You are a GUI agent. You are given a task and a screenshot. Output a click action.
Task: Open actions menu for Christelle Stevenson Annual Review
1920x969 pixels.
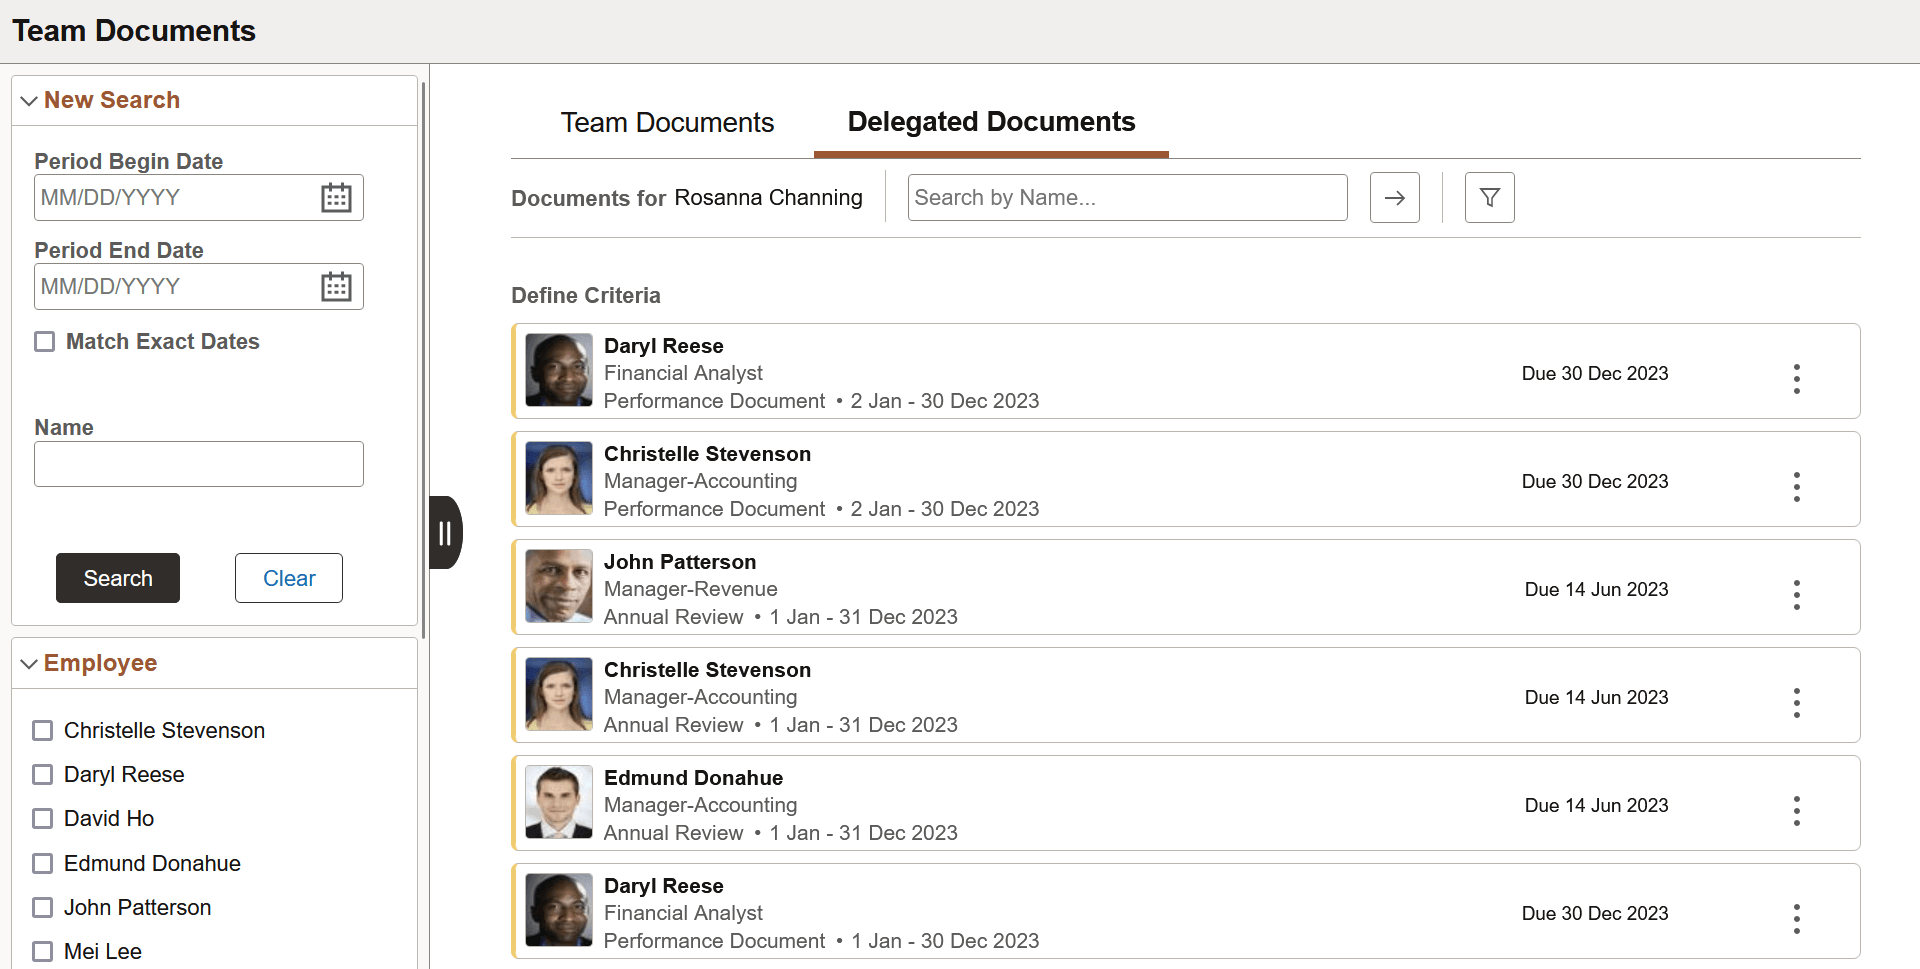click(1796, 703)
